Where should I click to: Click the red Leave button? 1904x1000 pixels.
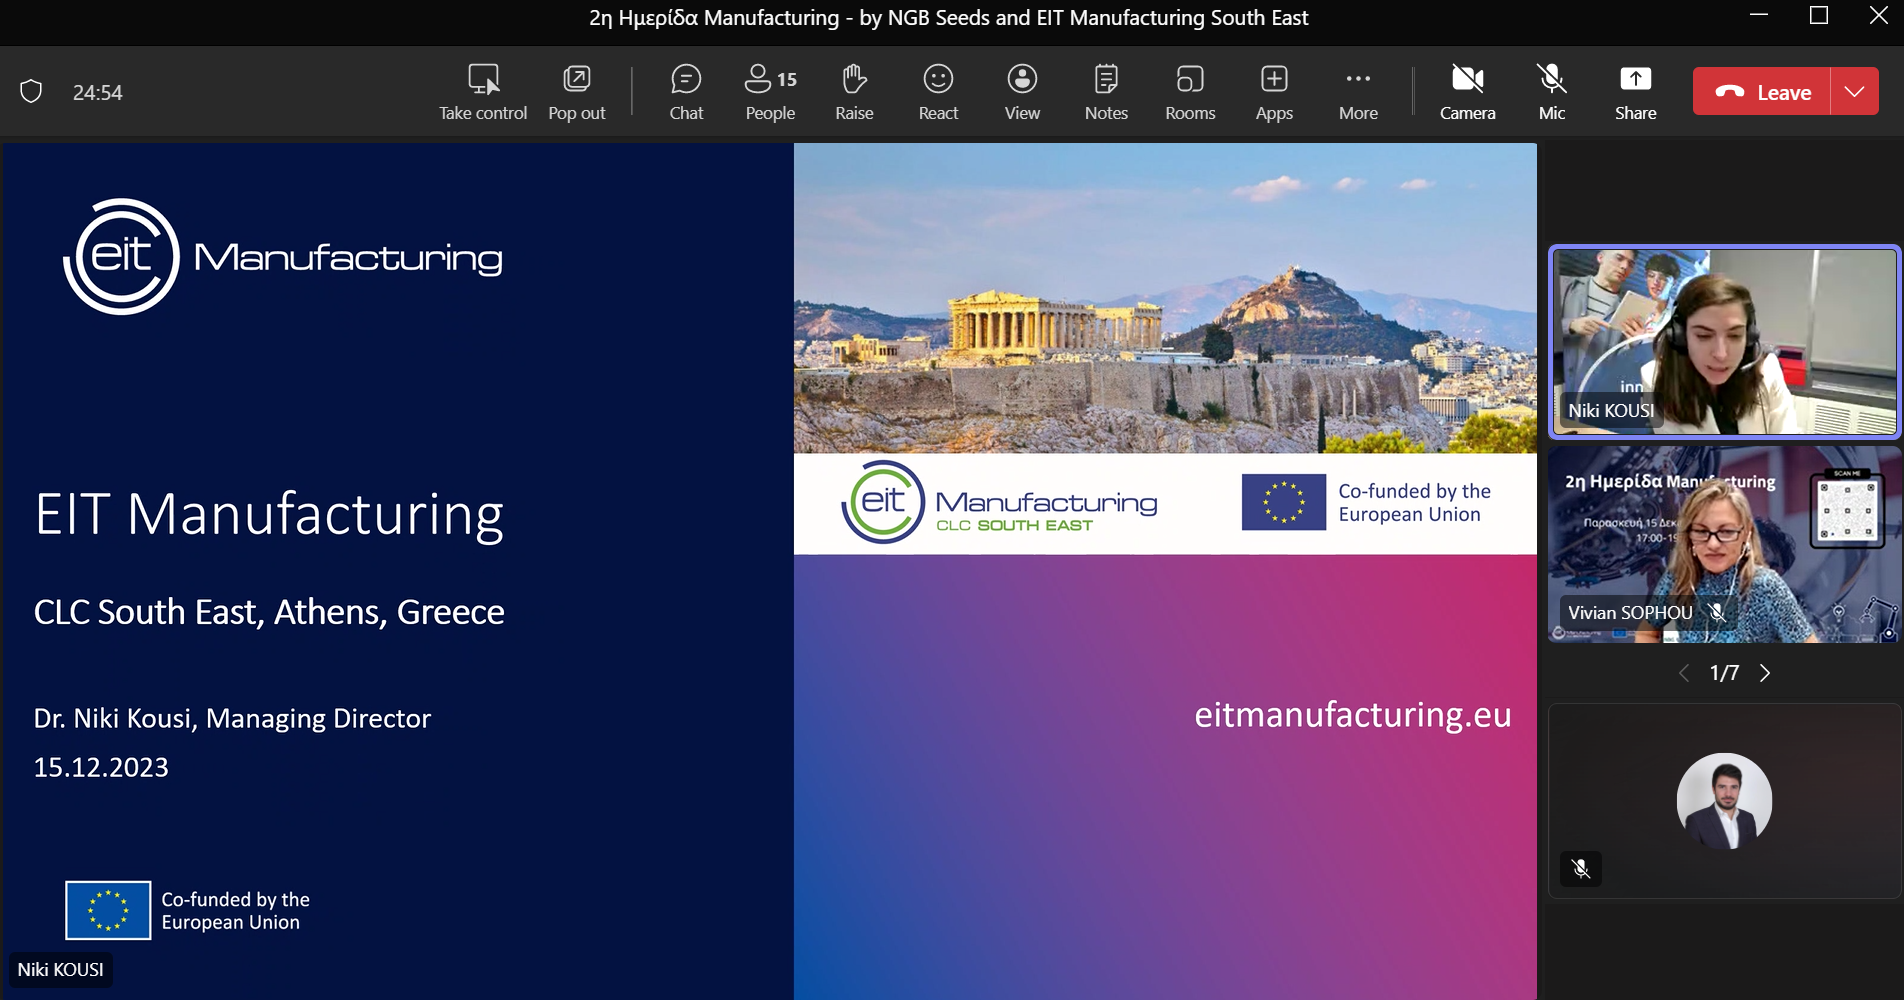tap(1762, 92)
